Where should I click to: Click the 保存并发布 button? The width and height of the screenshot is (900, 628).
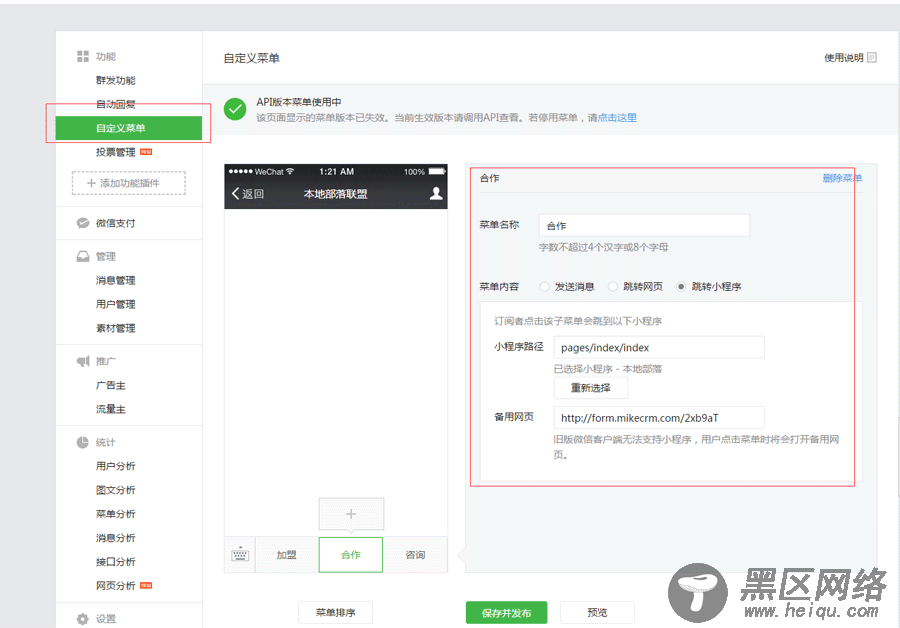pyautogui.click(x=506, y=613)
